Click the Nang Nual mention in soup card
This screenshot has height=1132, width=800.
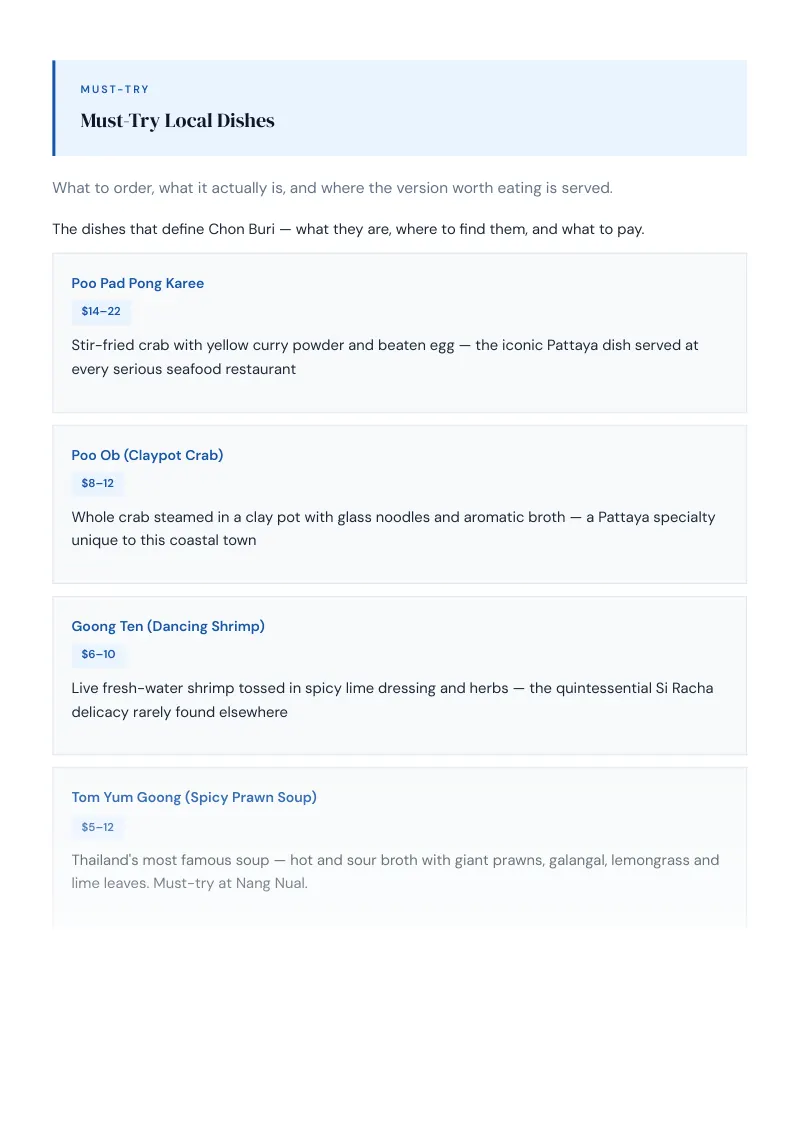(271, 883)
